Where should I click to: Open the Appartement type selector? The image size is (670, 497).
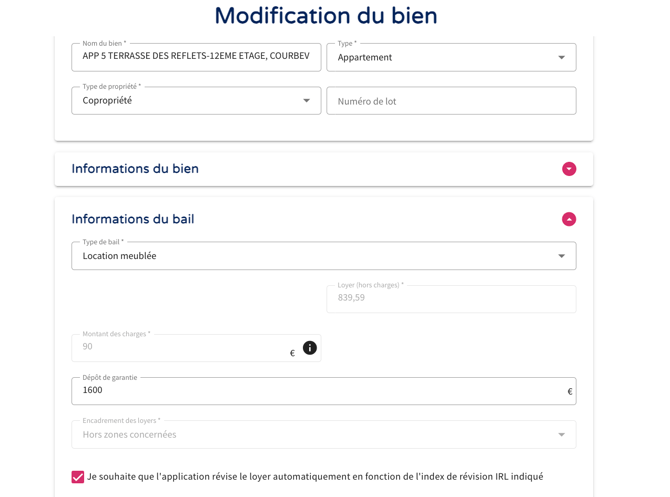[x=440, y=58]
